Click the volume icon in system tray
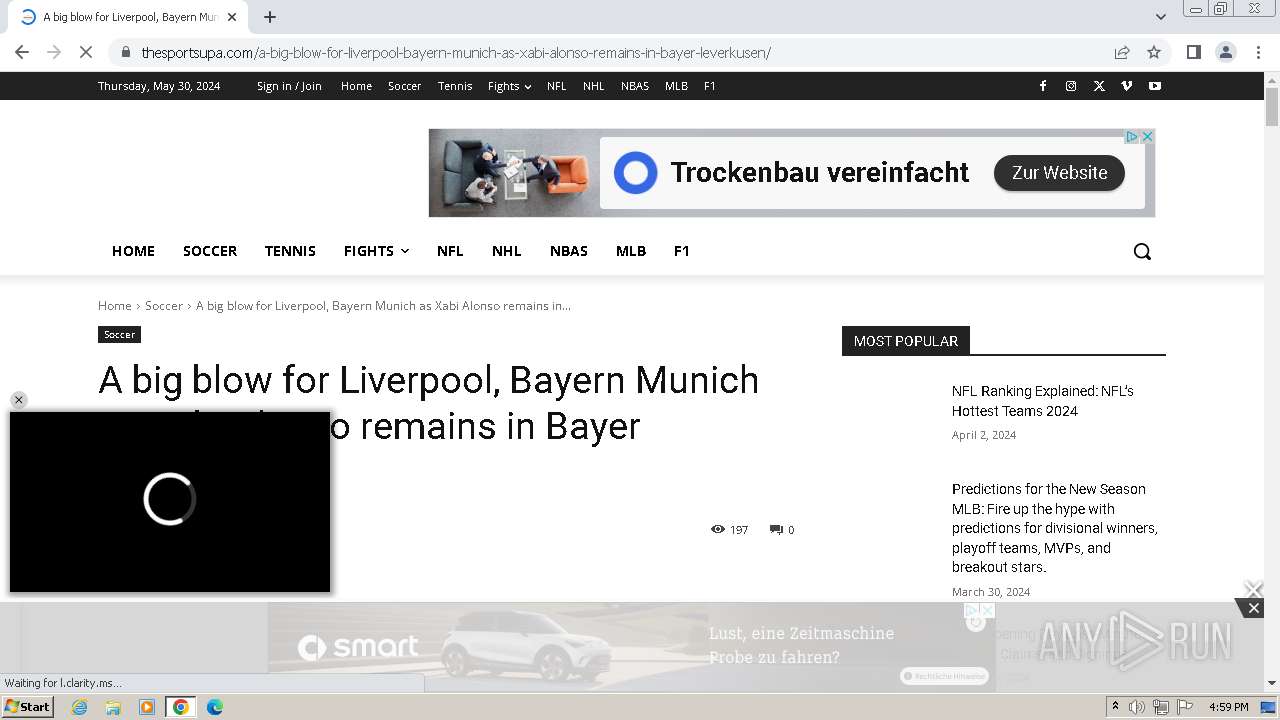This screenshot has height=720, width=1280. [1136, 707]
